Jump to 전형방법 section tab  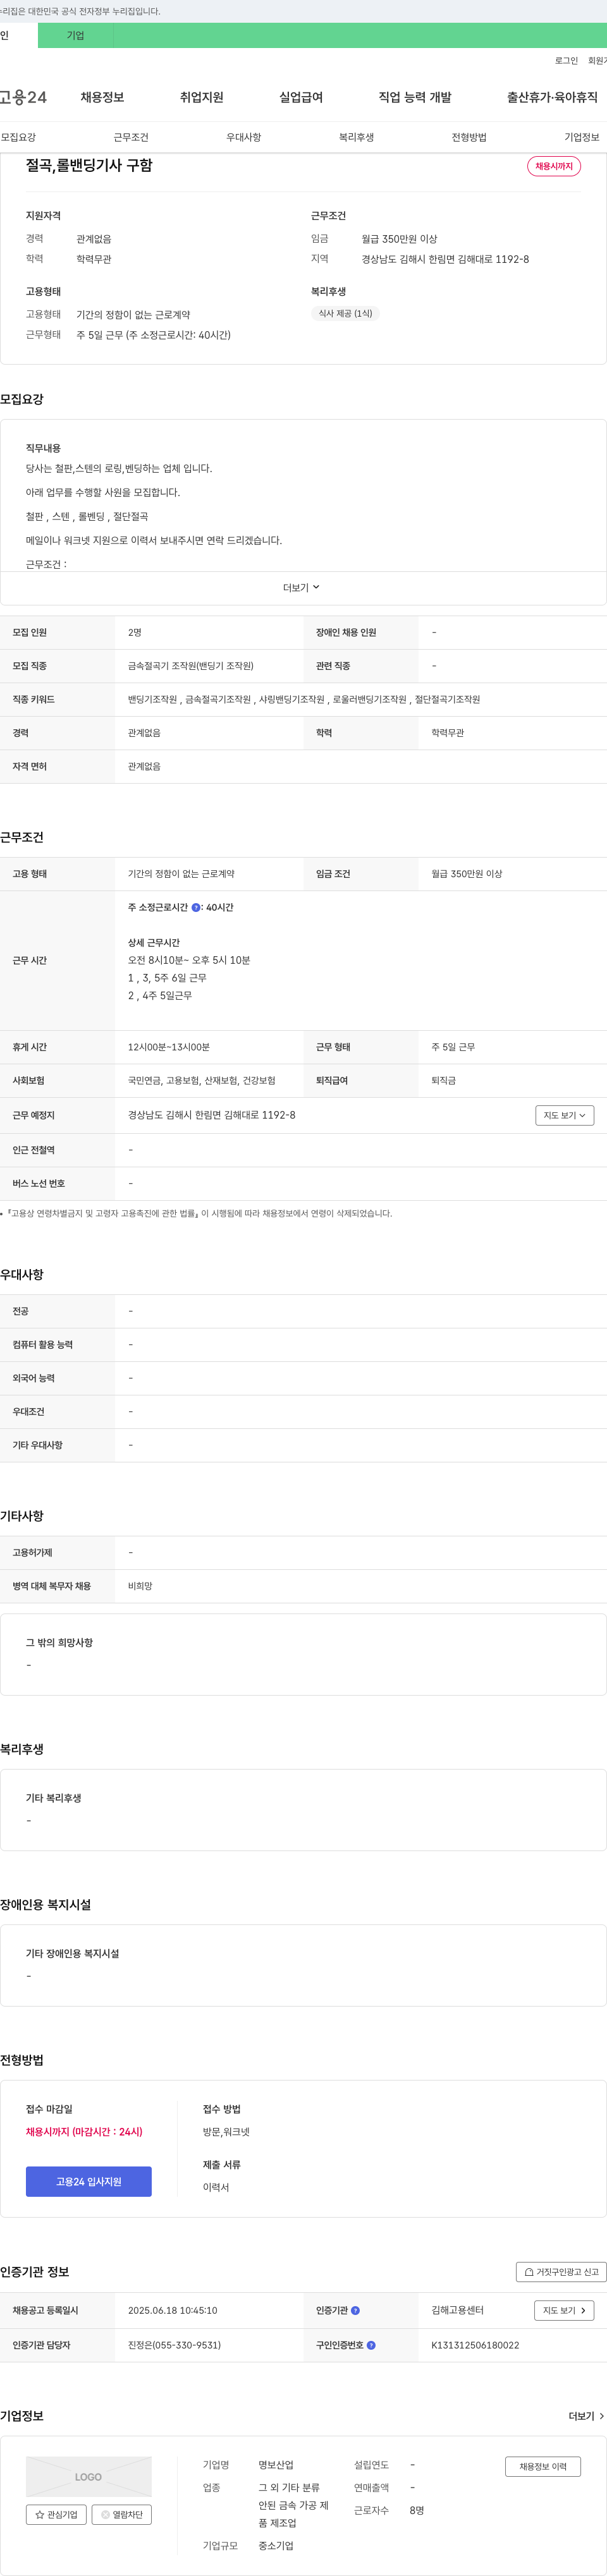point(469,137)
